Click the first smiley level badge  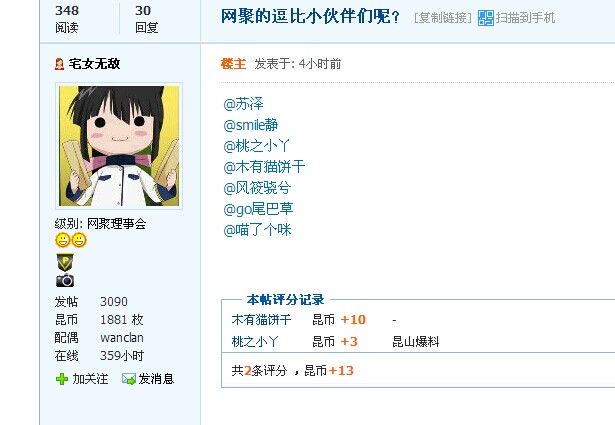pyautogui.click(x=63, y=240)
